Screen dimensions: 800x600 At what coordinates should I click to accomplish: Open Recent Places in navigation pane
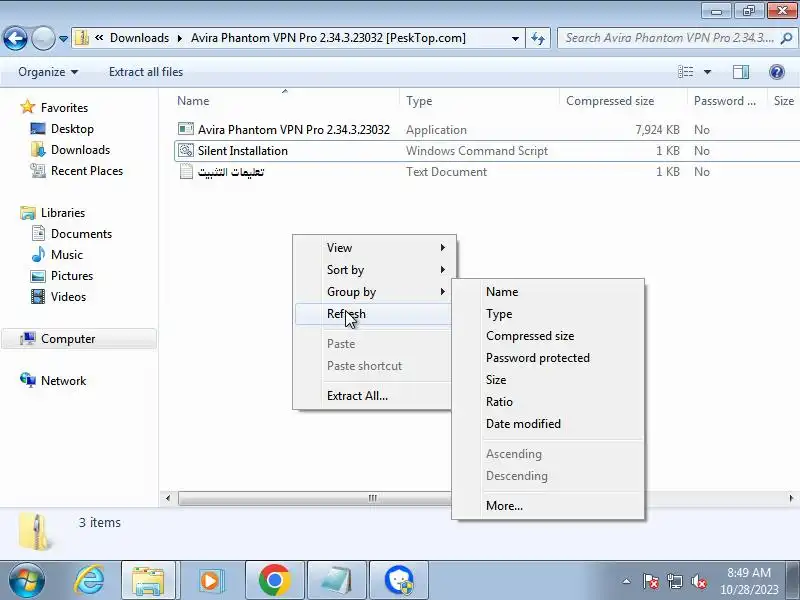point(87,170)
